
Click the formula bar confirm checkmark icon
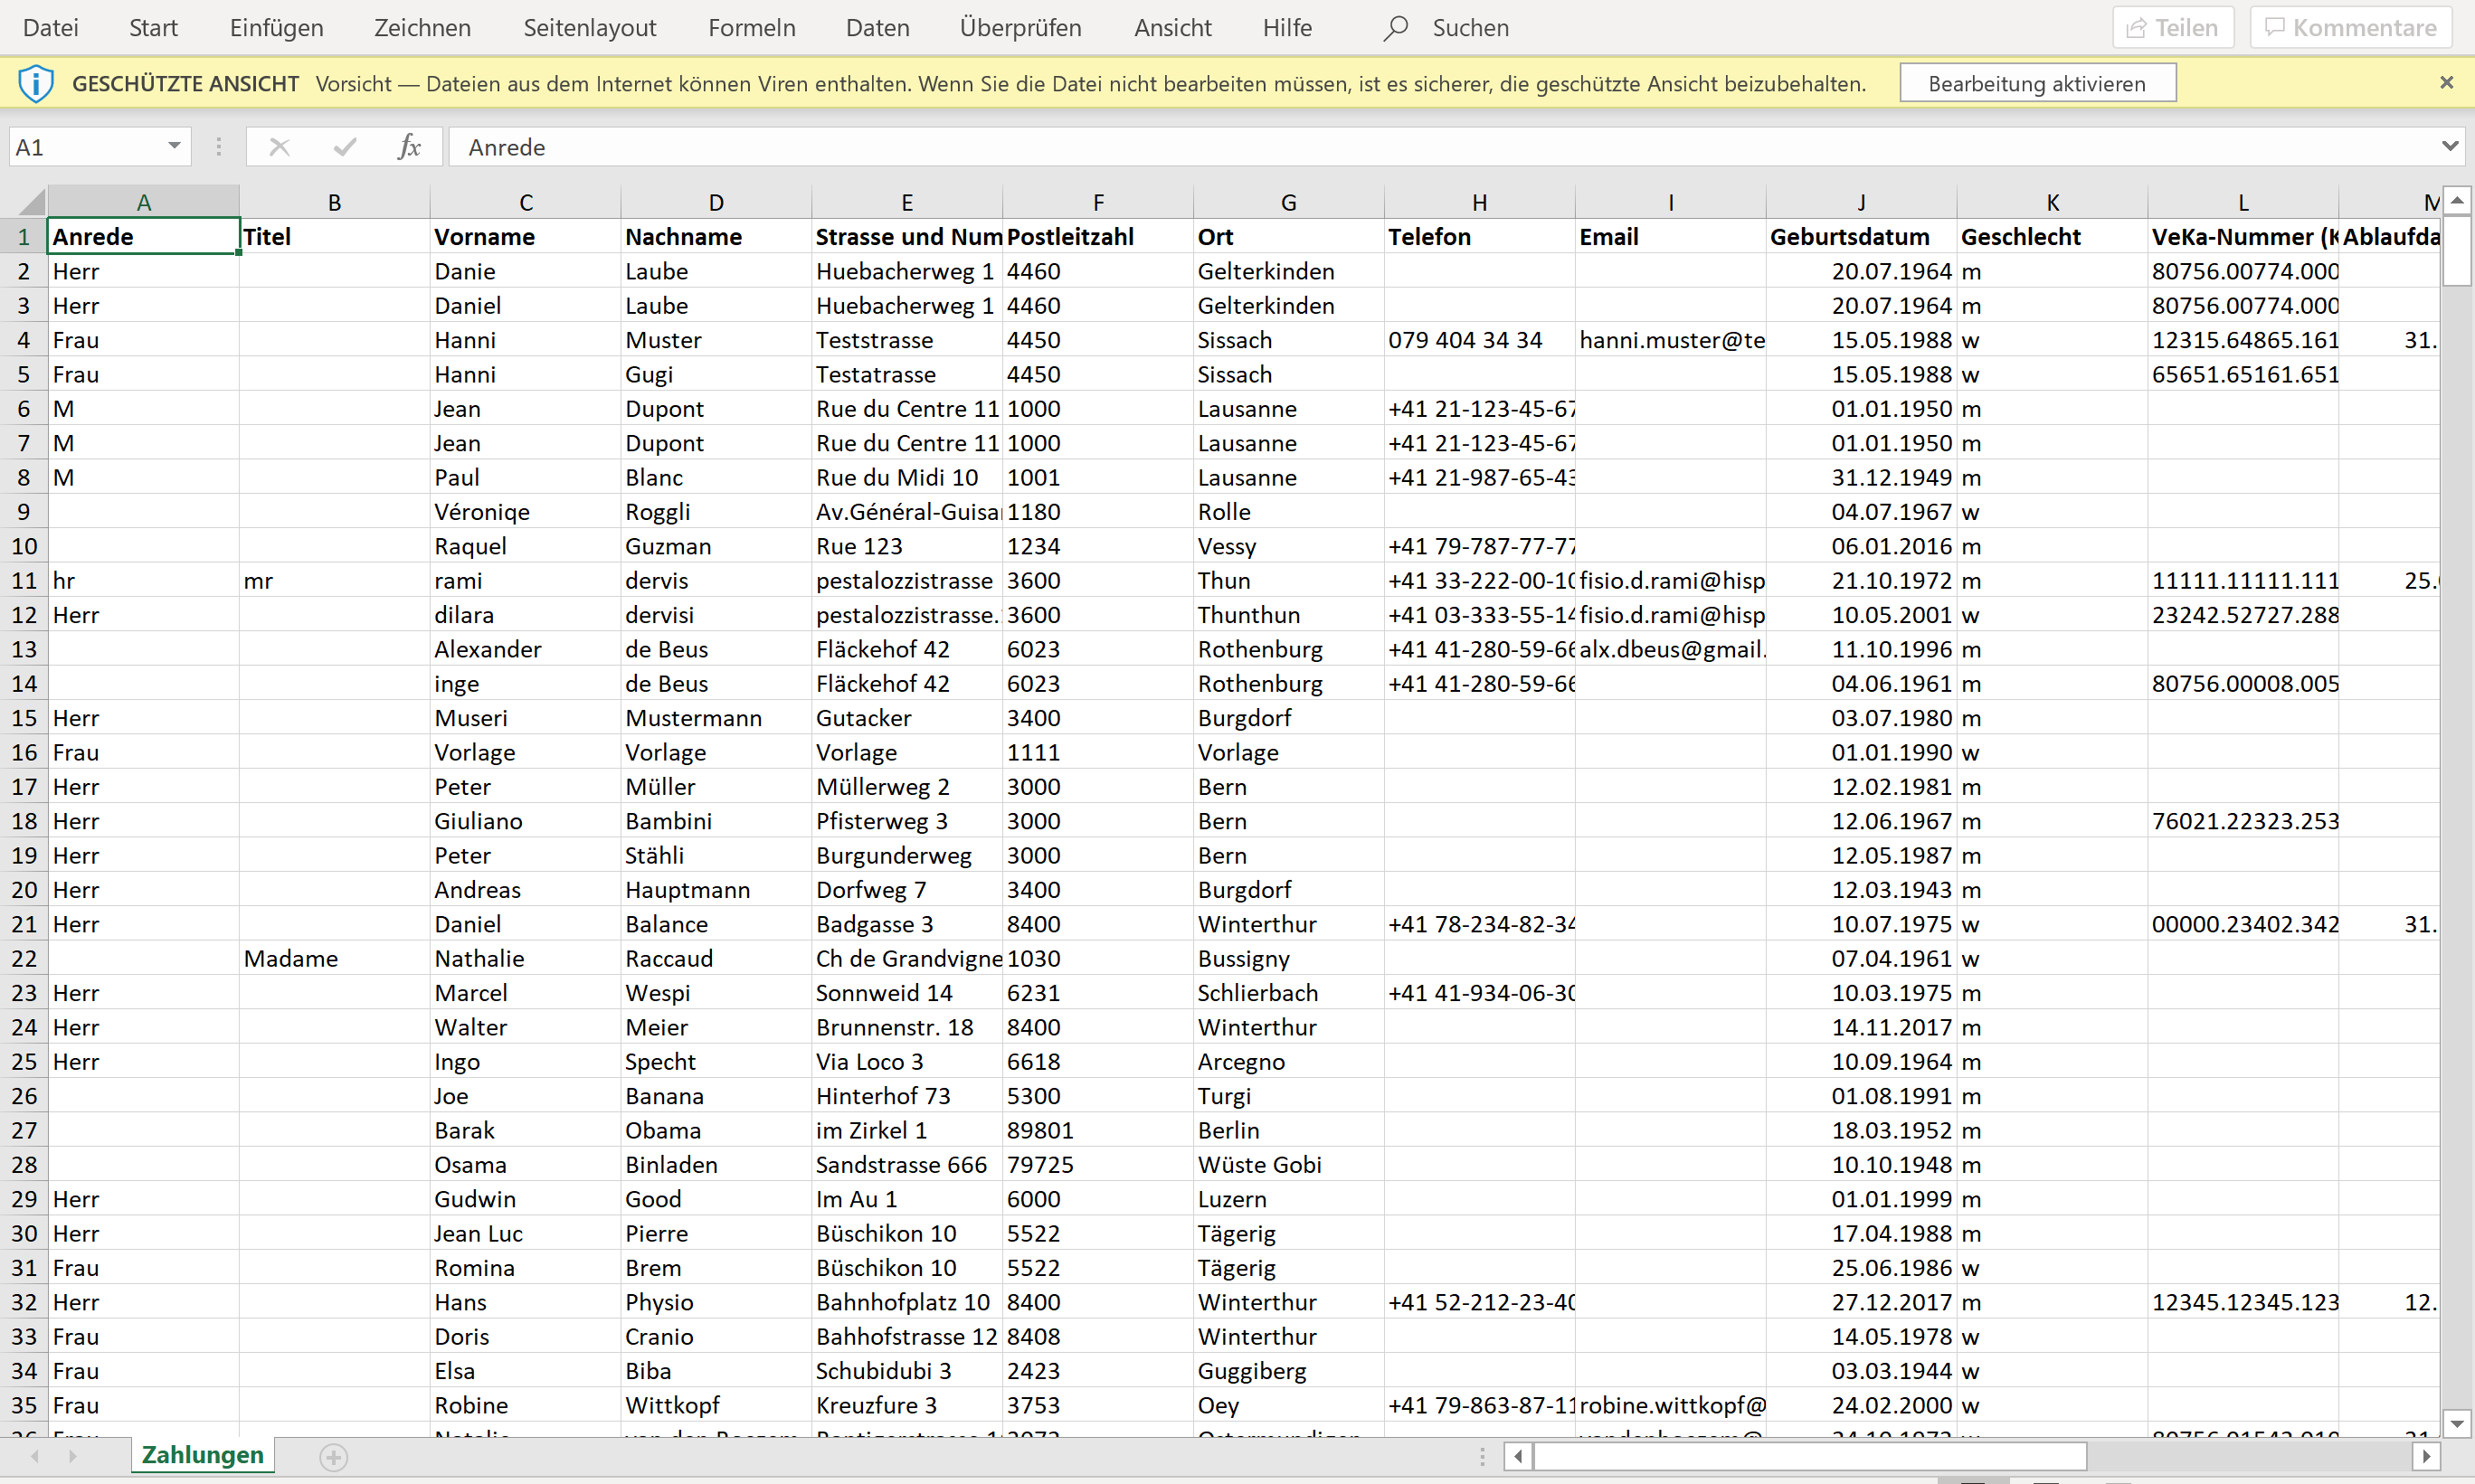coord(345,147)
